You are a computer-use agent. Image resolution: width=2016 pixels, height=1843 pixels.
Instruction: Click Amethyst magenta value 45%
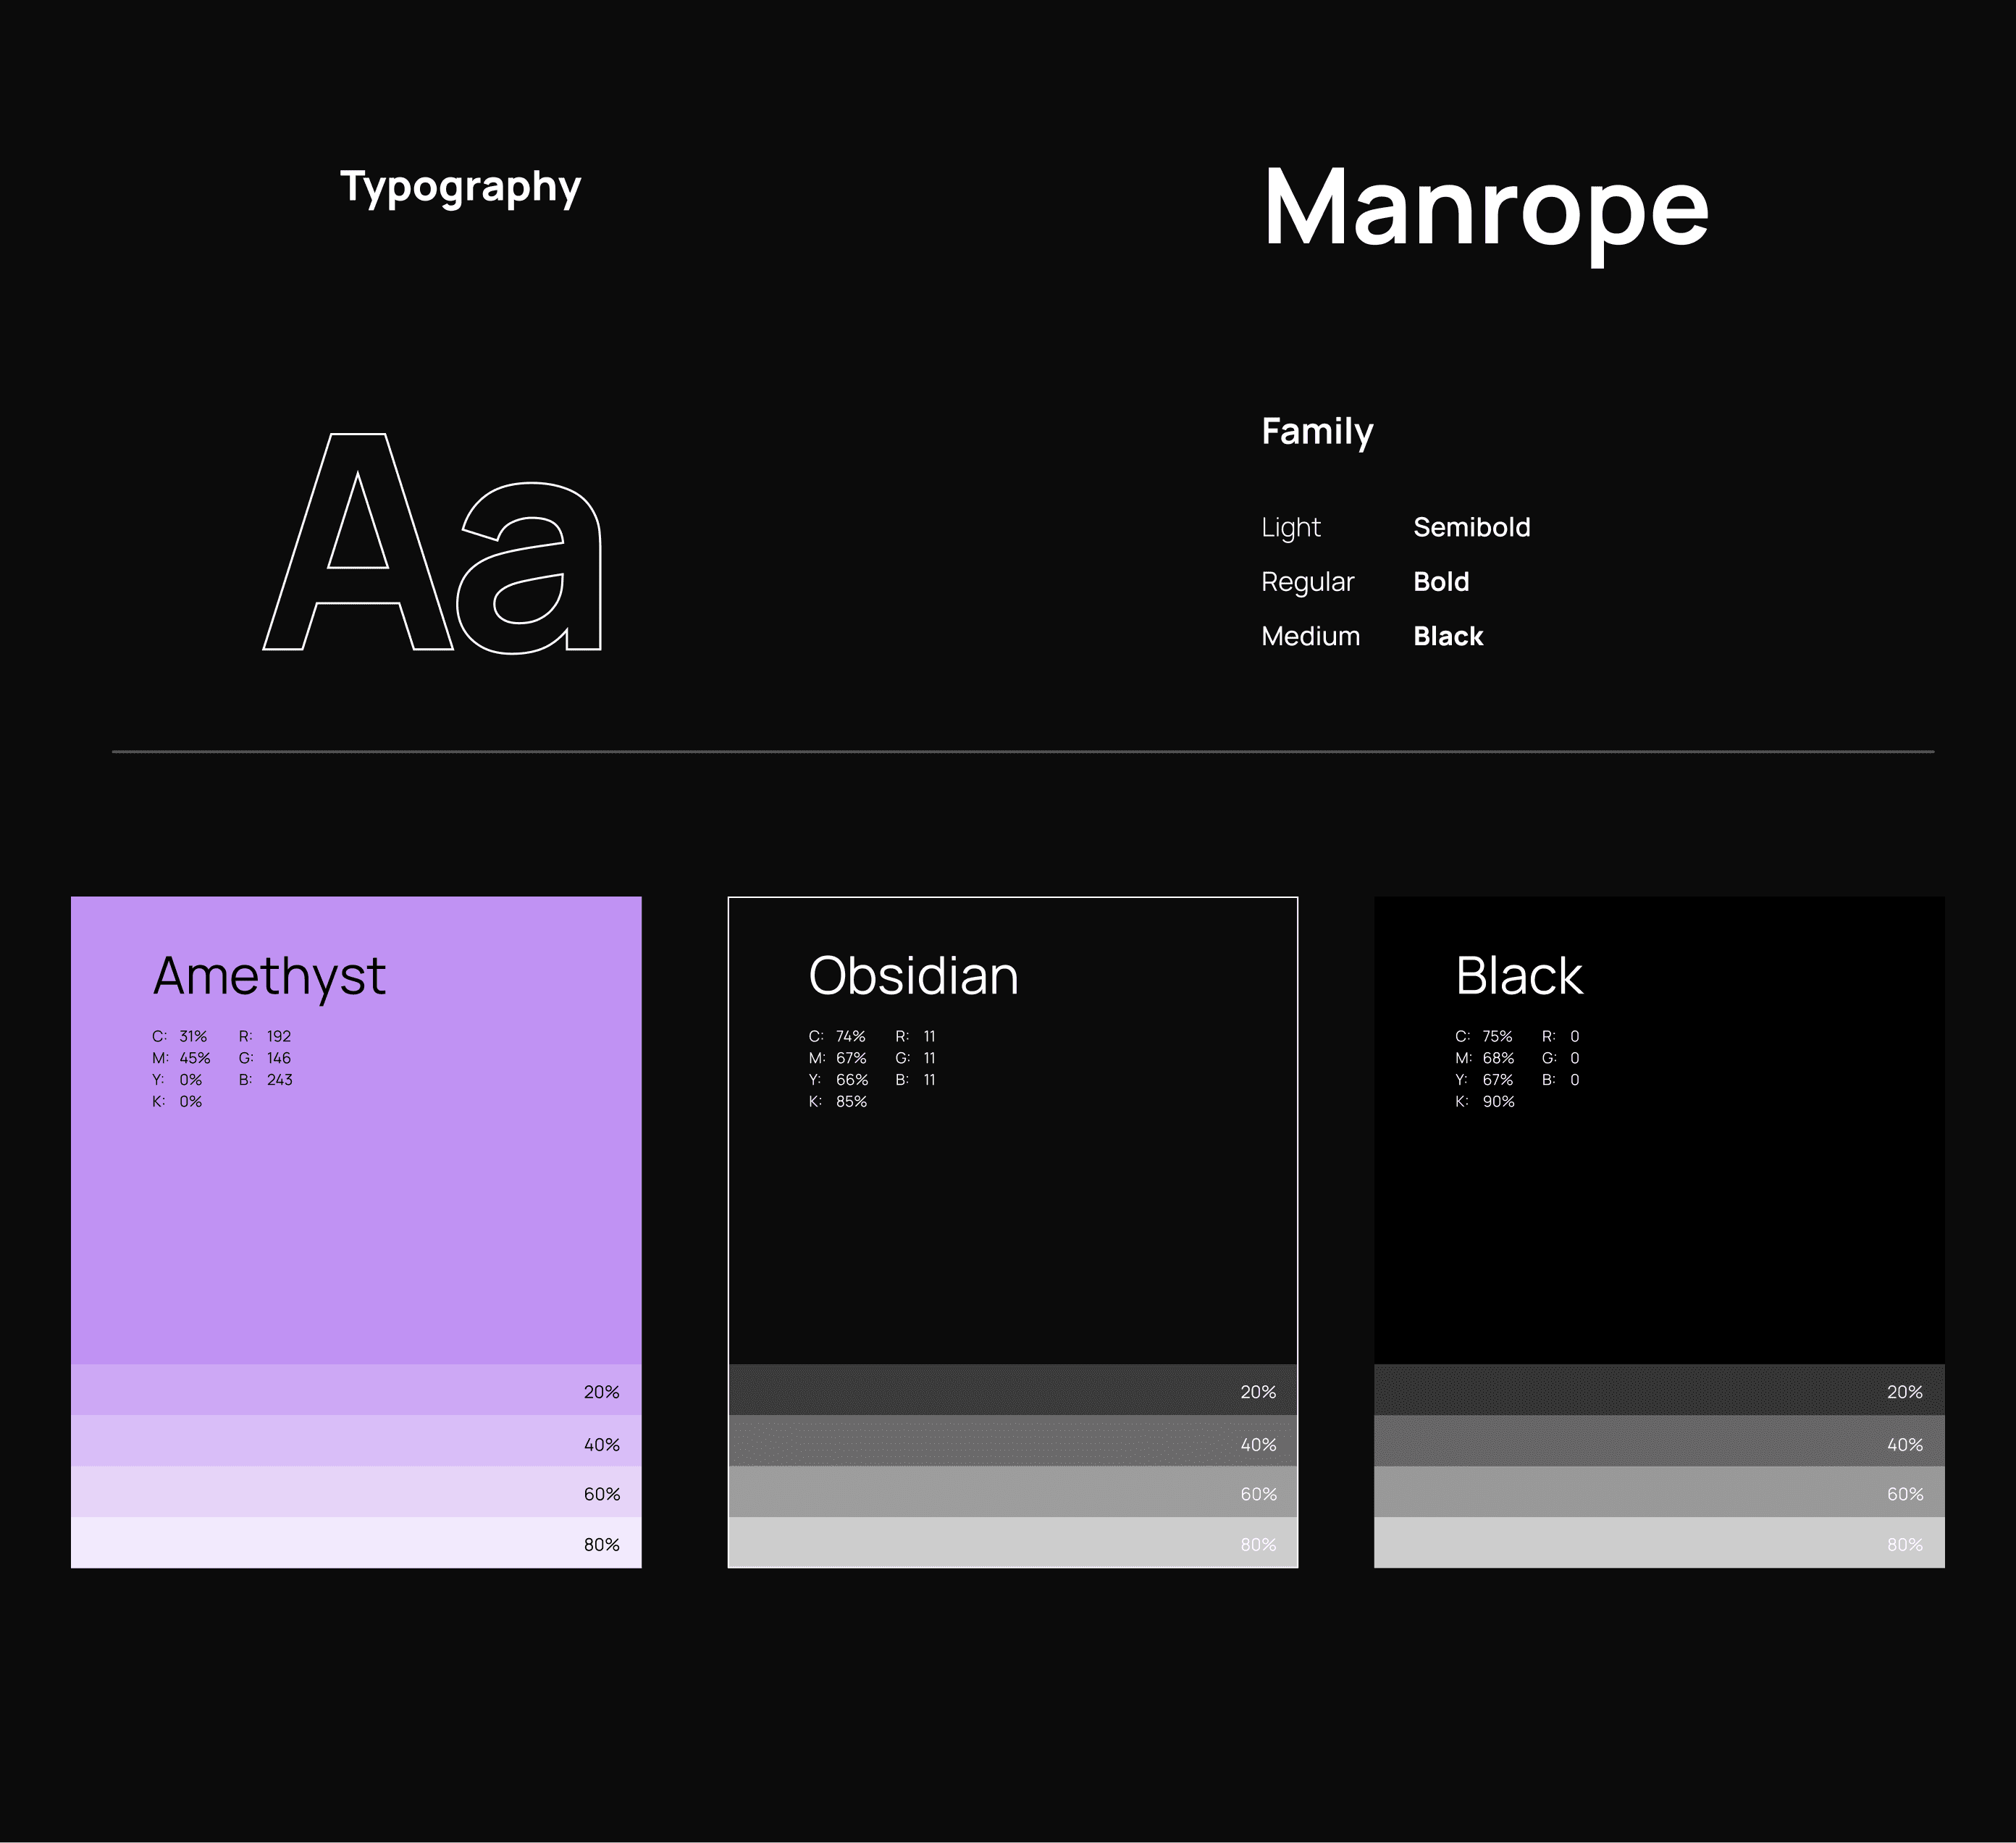pos(195,1058)
